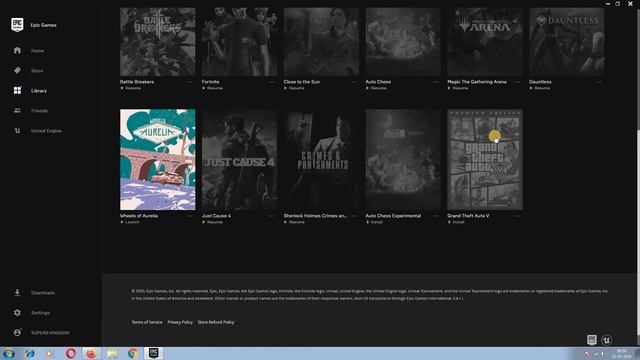
Task: Open Terms of Service link
Action: (x=147, y=322)
